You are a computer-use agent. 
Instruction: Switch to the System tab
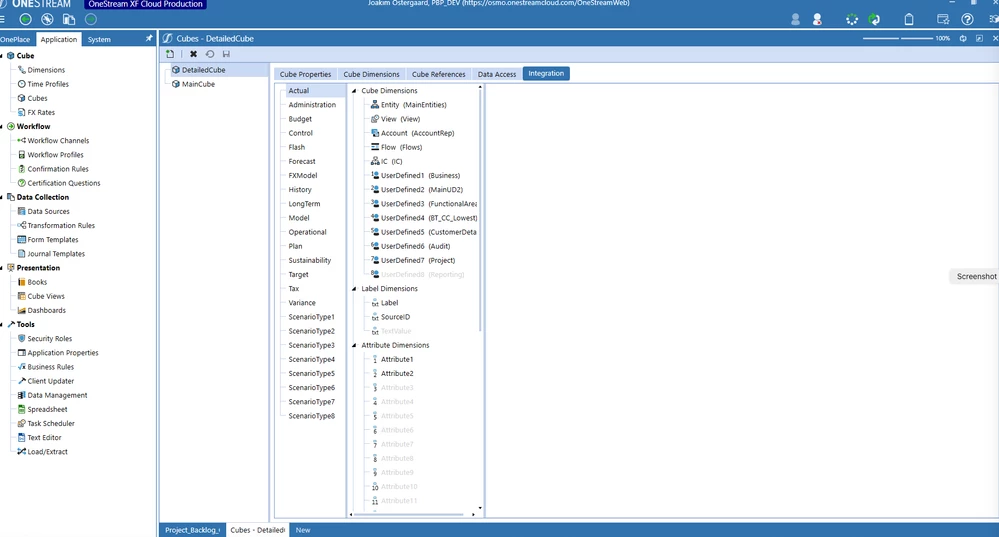[99, 39]
